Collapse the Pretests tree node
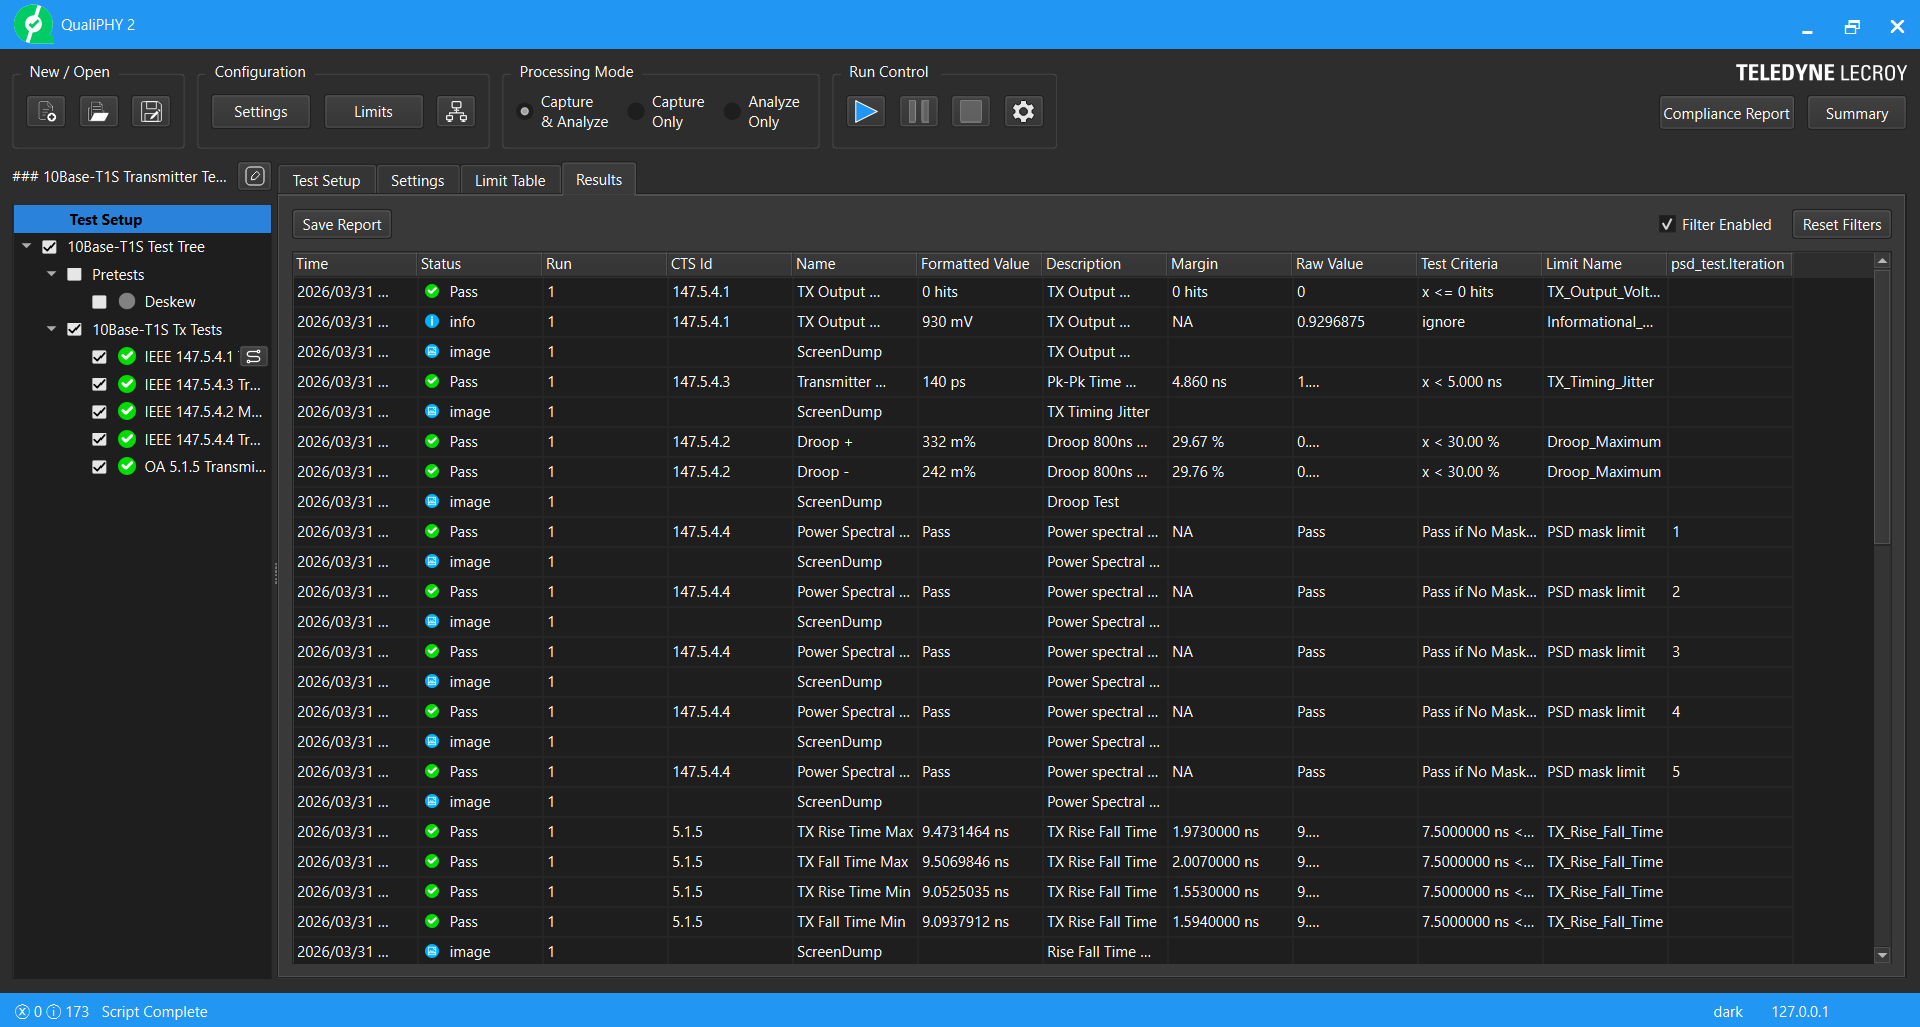This screenshot has width=1920, height=1027. coord(52,274)
